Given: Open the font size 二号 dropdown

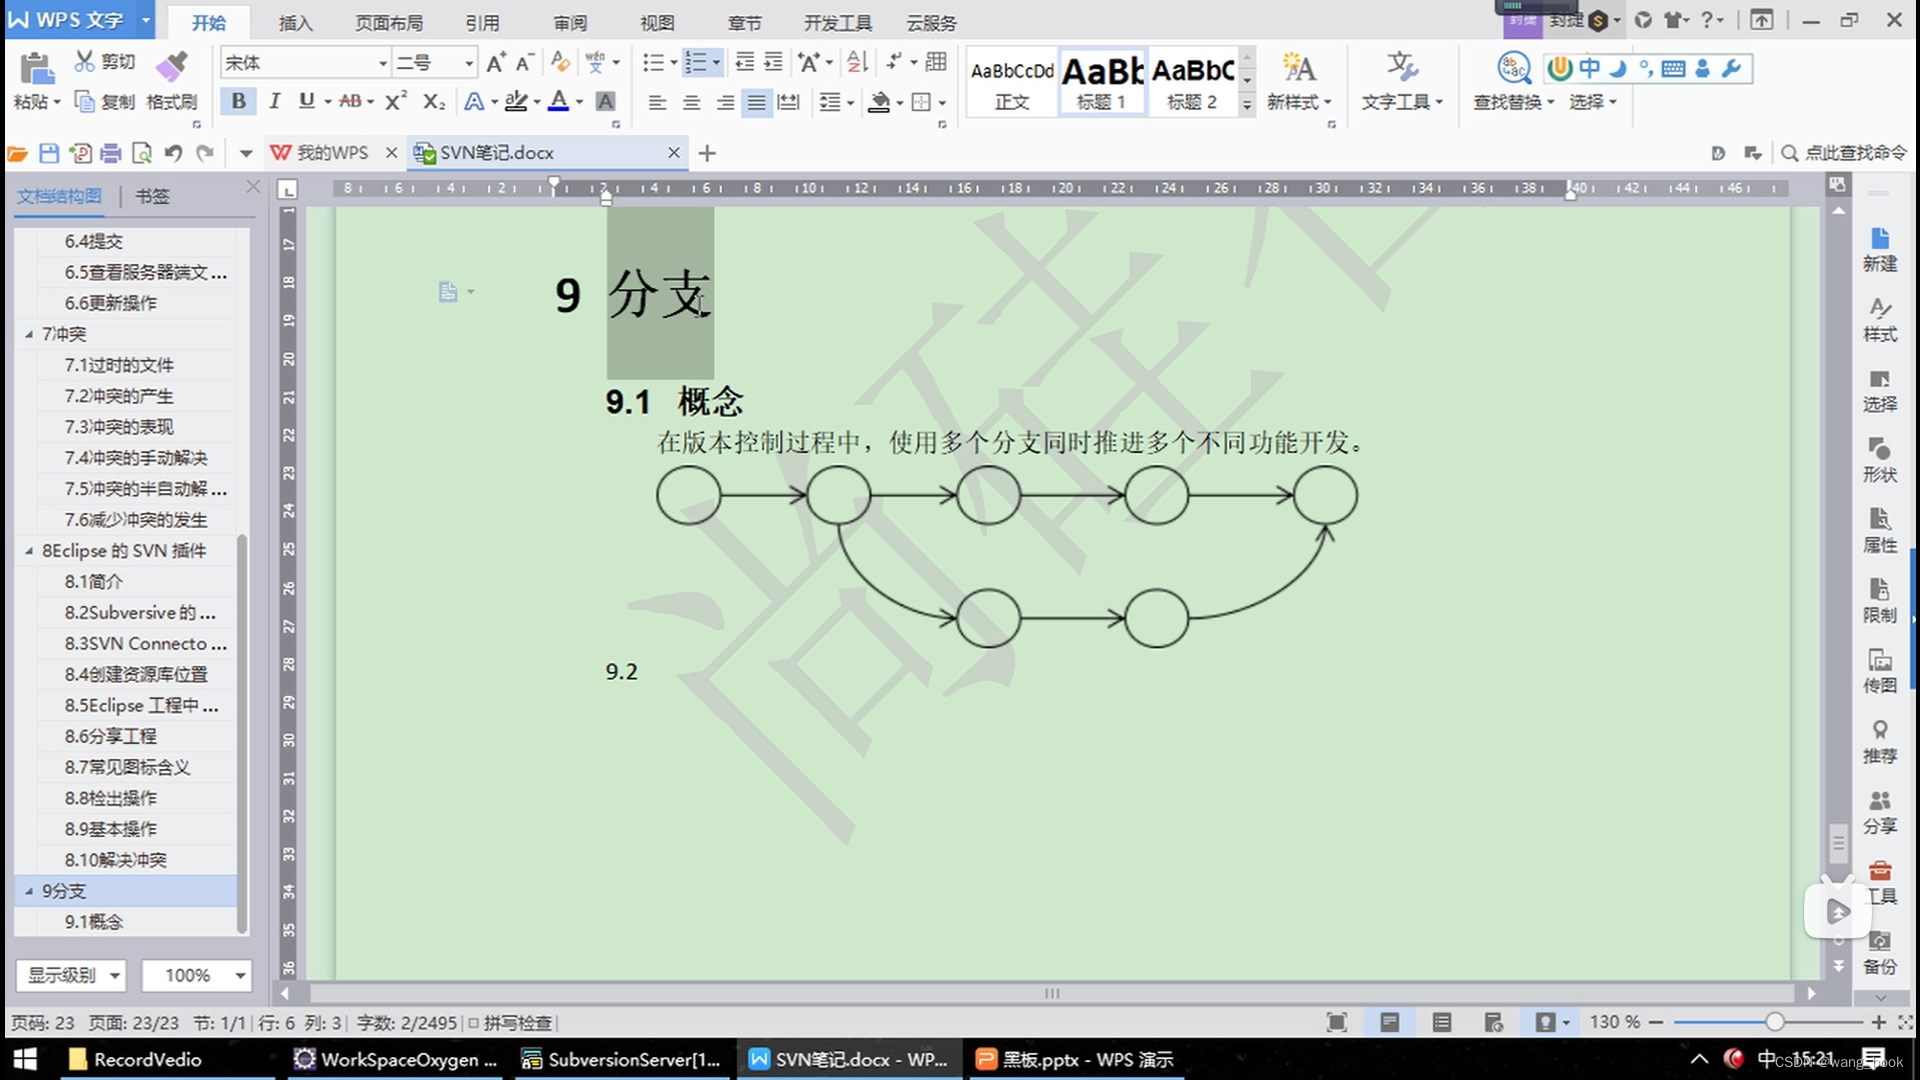Looking at the screenshot, I should pos(468,63).
